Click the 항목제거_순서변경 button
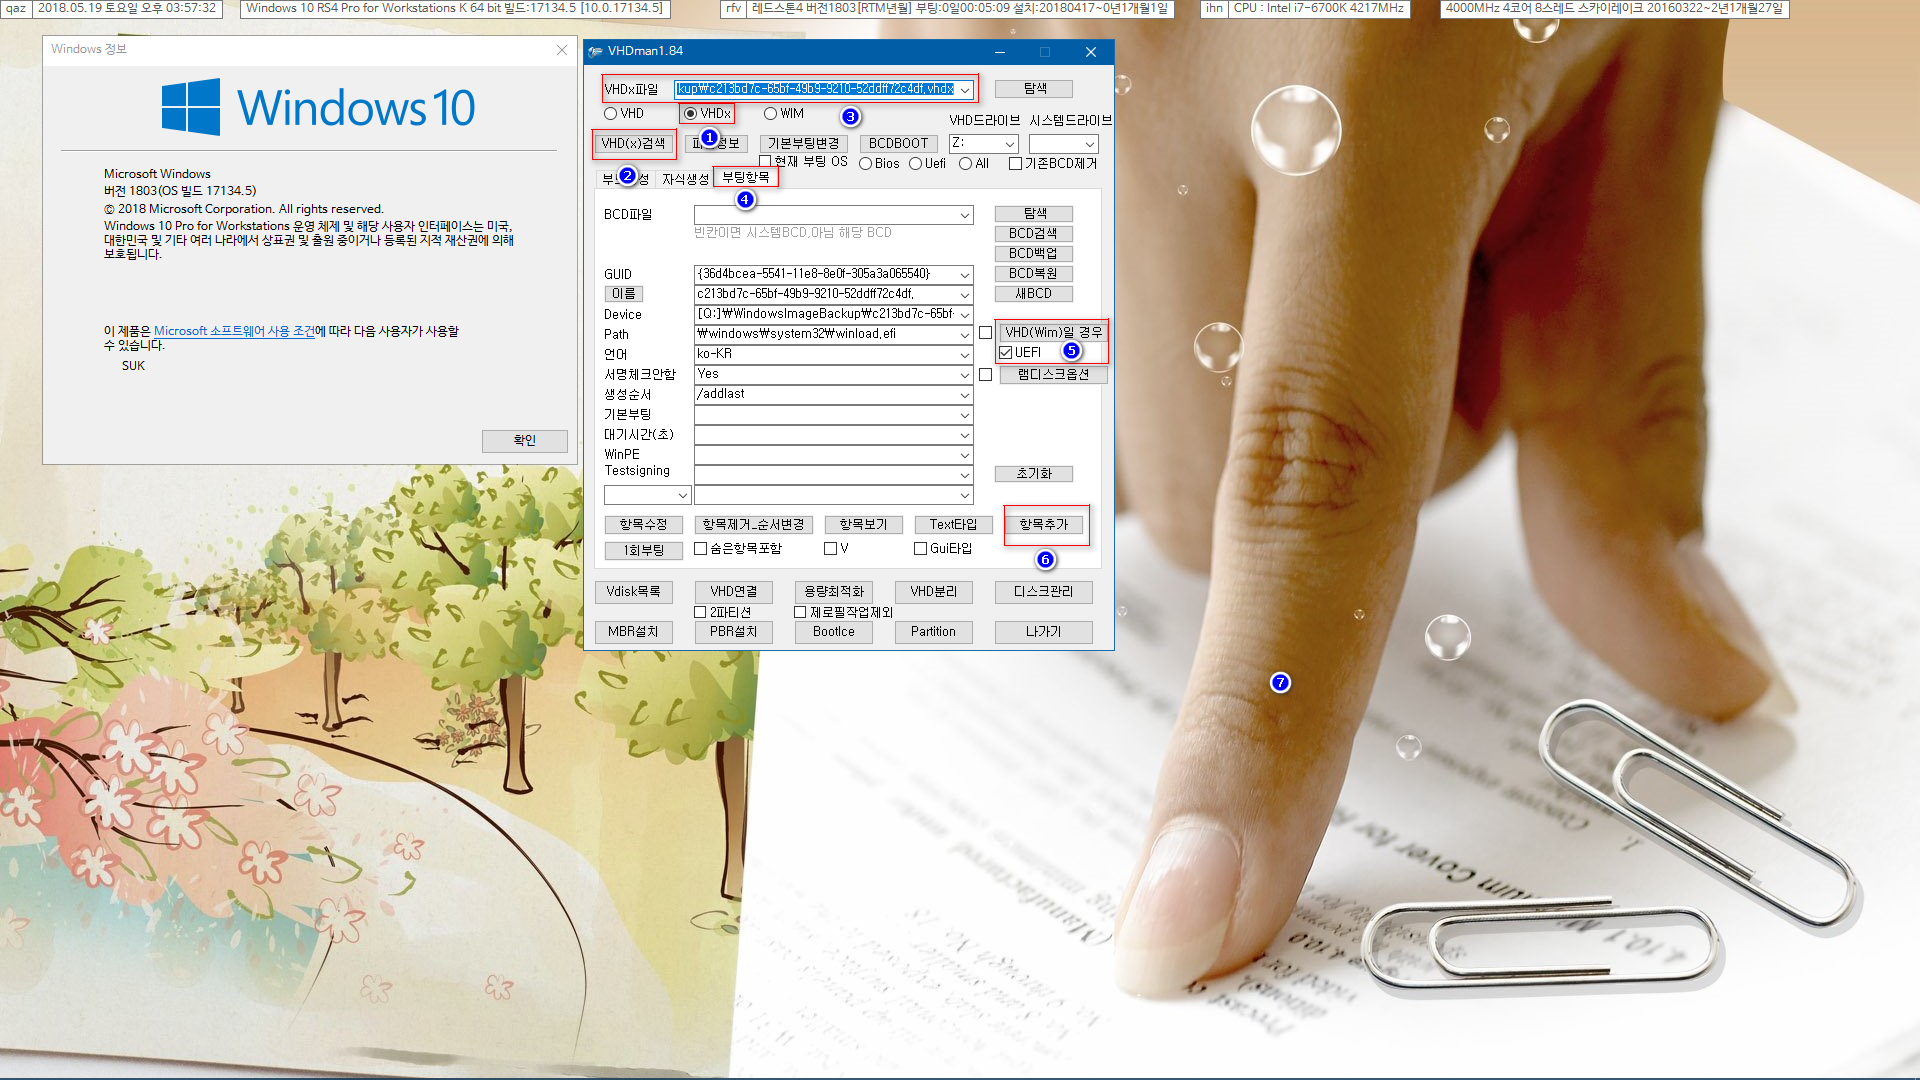 tap(753, 525)
